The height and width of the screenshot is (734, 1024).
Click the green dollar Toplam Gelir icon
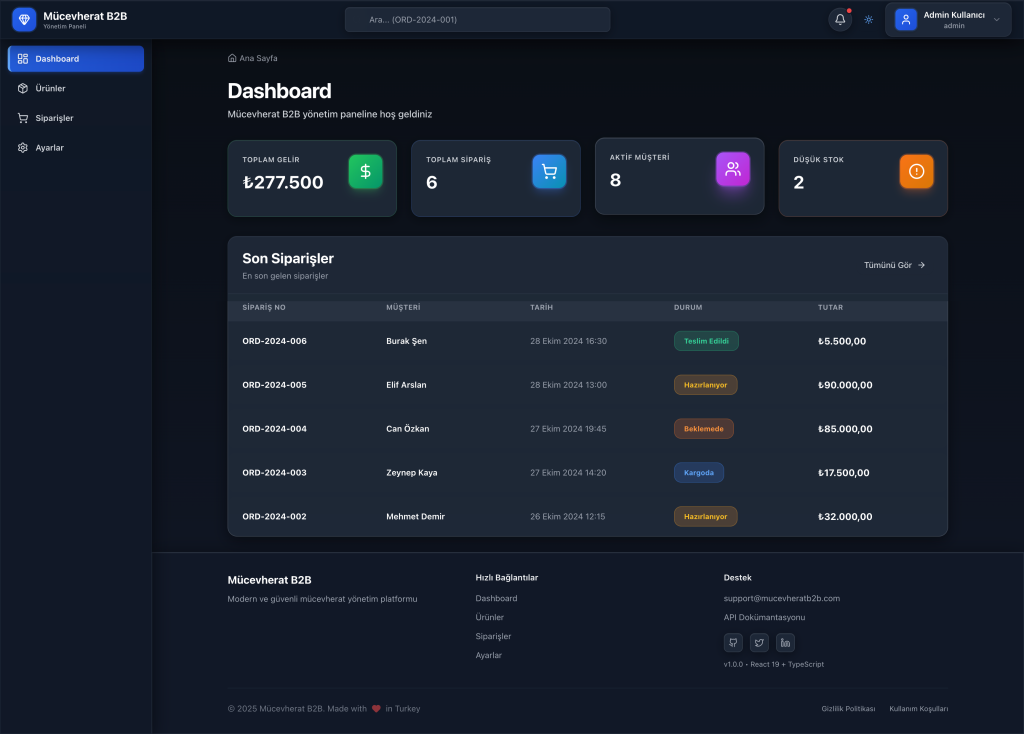pos(365,172)
